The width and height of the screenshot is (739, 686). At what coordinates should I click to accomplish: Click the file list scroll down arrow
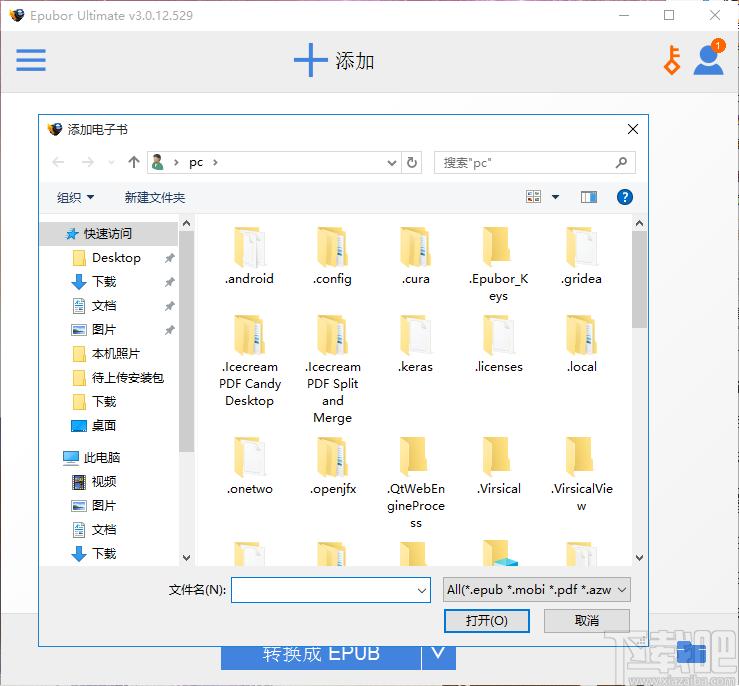[639, 558]
